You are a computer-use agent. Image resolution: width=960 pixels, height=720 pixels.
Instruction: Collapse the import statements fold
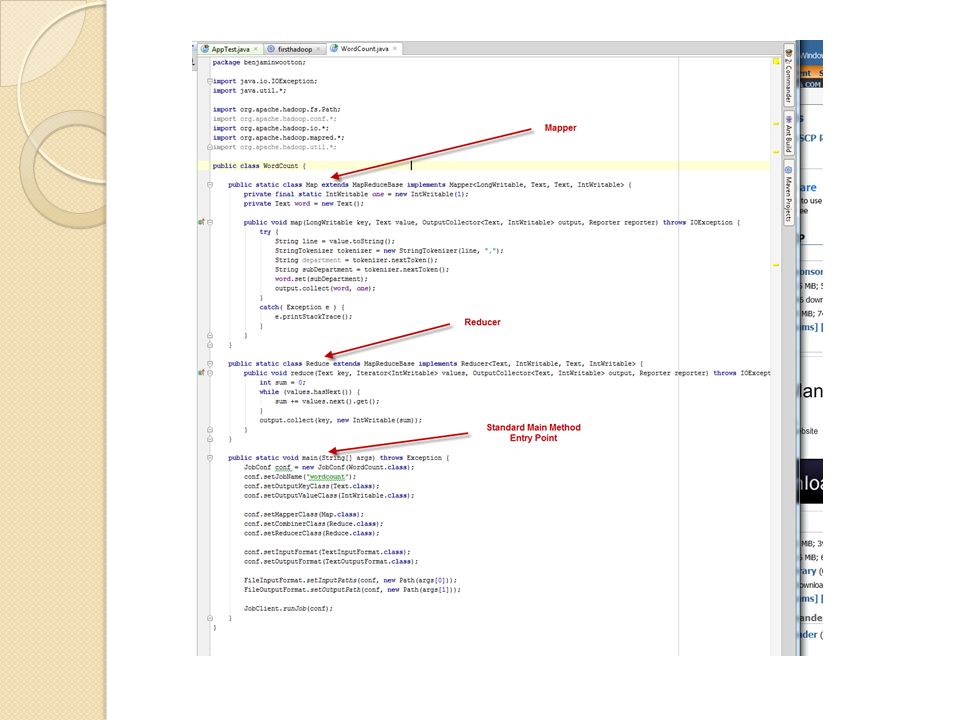(210, 81)
